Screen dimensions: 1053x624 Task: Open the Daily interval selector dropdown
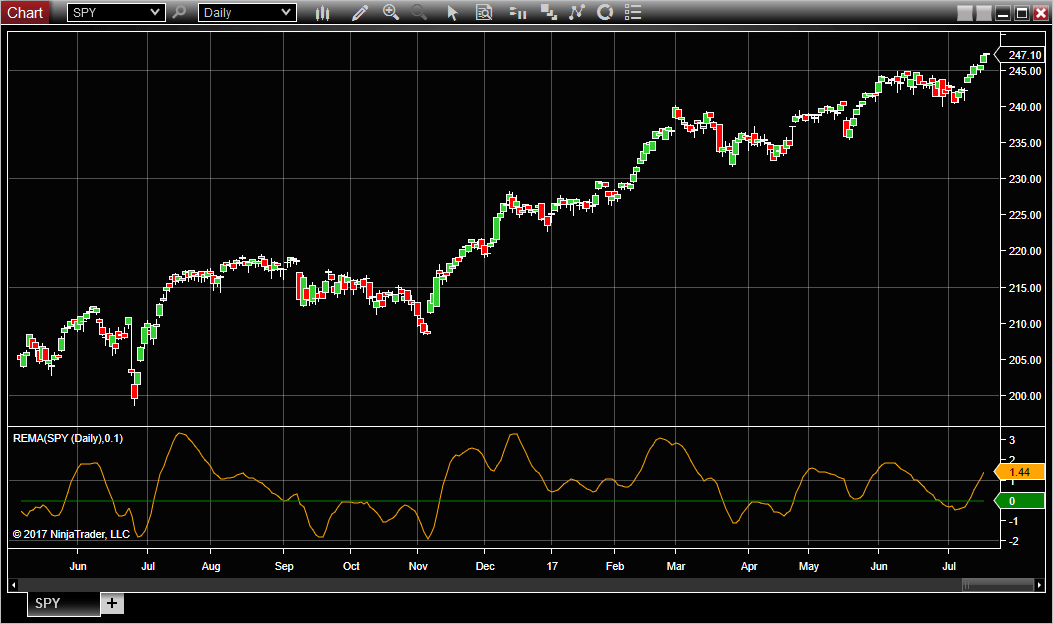pyautogui.click(x=247, y=13)
